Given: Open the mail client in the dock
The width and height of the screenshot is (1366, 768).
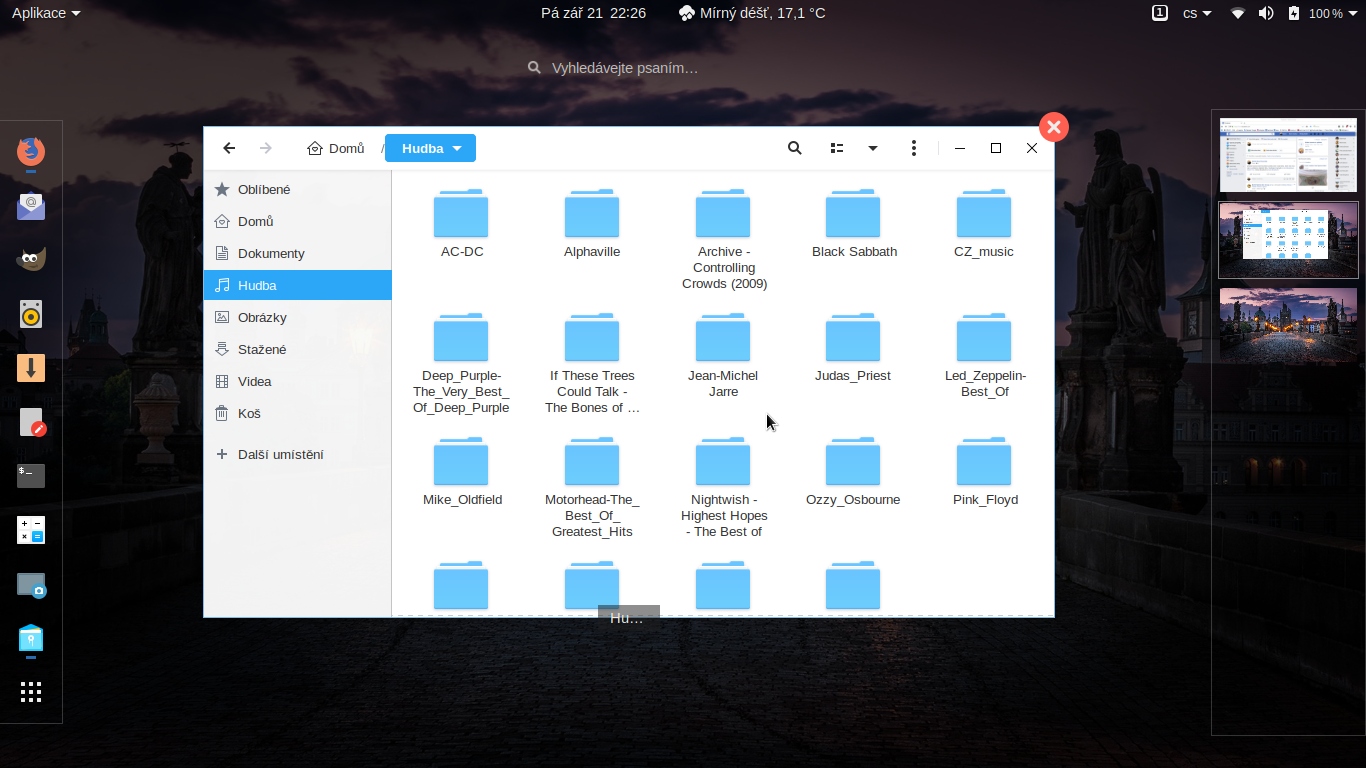Looking at the screenshot, I should click(31, 206).
